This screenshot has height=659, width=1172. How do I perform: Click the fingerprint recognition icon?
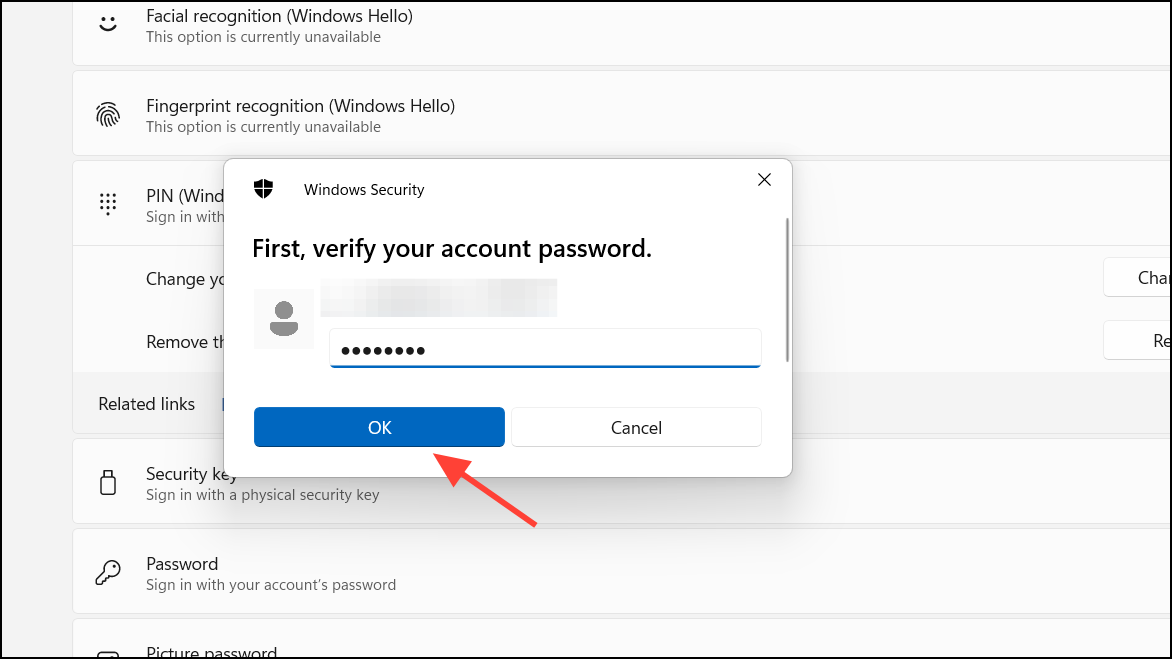pos(107,112)
